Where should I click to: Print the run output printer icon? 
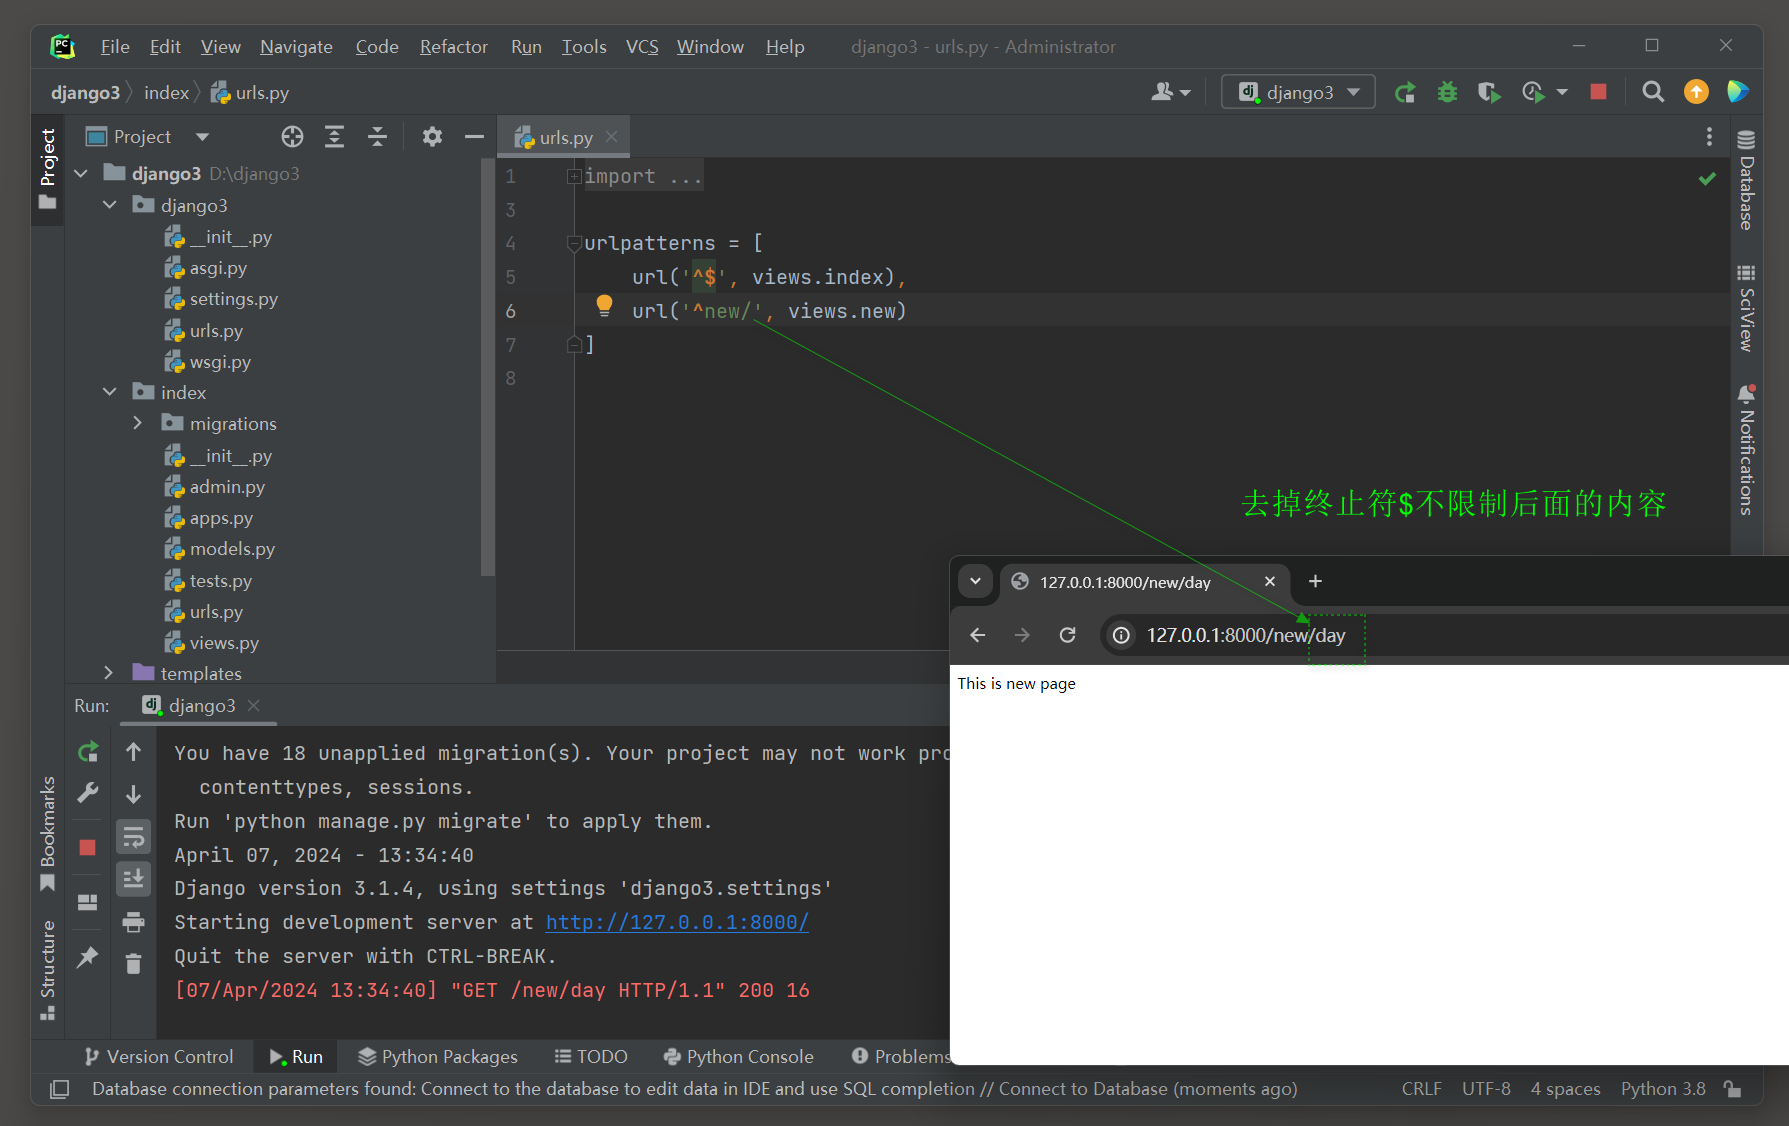[x=133, y=922]
